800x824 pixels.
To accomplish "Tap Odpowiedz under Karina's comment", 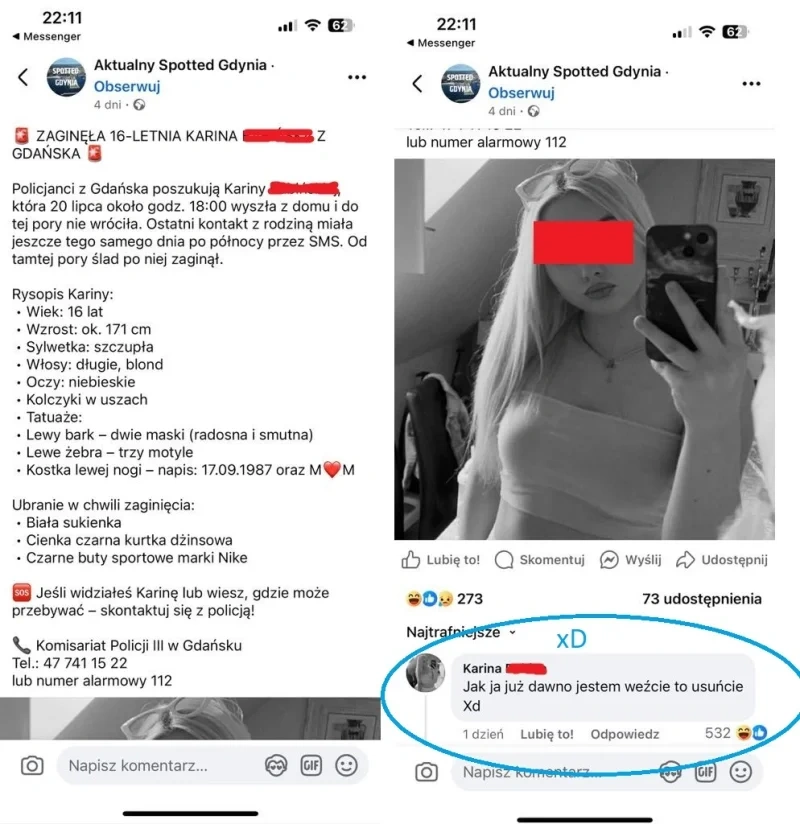I will click(x=624, y=734).
